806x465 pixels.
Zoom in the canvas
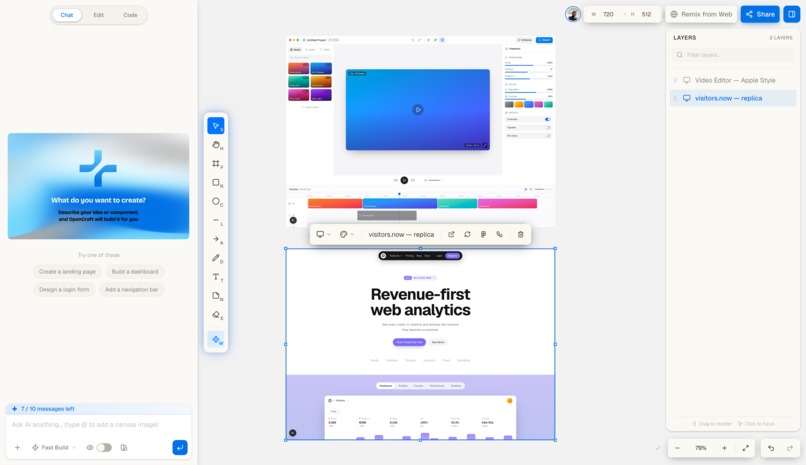pyautogui.click(x=724, y=448)
